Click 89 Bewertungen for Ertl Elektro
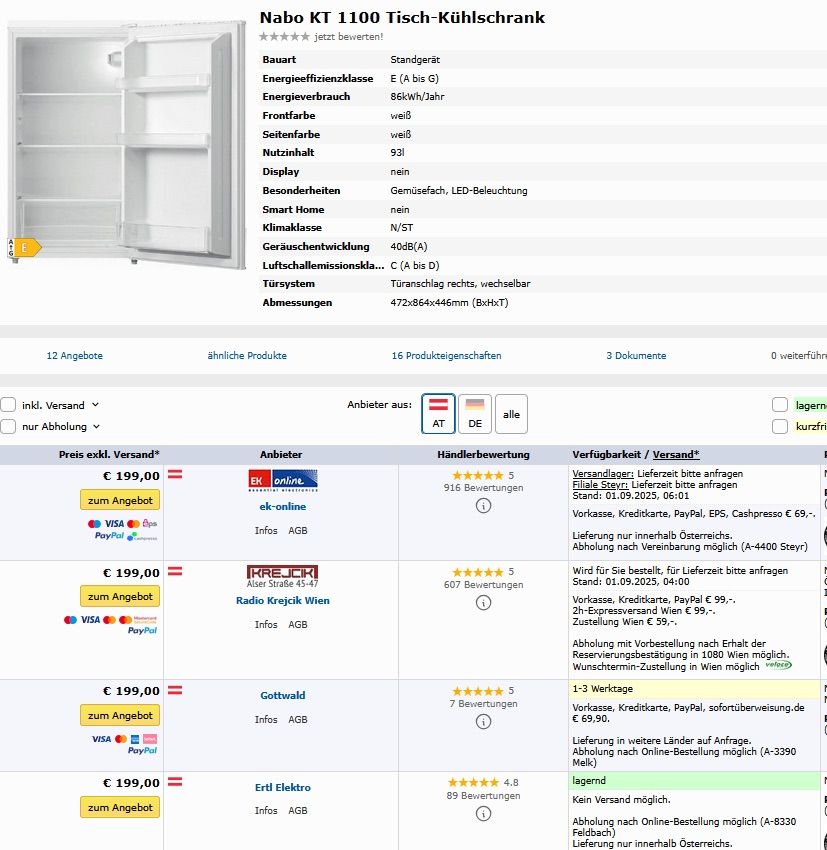The height and width of the screenshot is (850, 827). [483, 796]
